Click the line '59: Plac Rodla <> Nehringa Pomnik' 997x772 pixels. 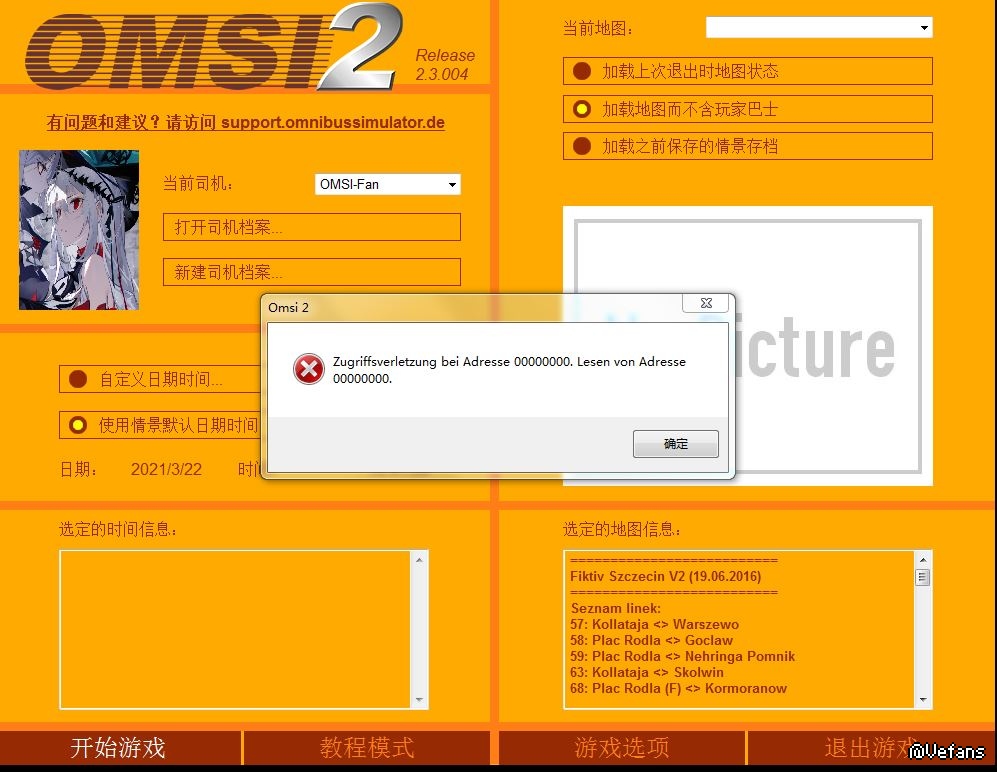[x=682, y=656]
